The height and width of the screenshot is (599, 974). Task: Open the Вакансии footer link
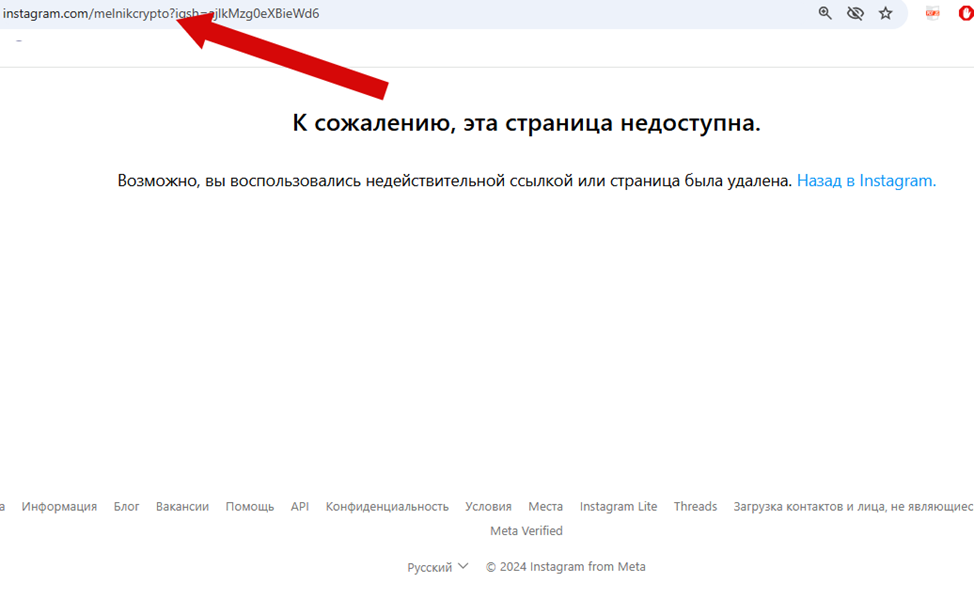[182, 506]
